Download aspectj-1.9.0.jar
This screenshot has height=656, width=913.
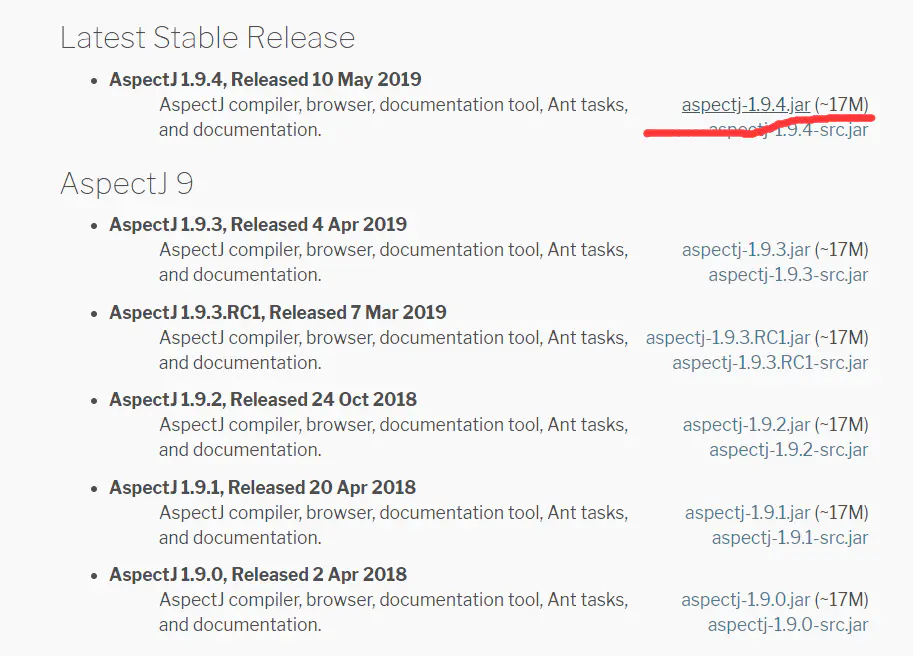tap(745, 600)
